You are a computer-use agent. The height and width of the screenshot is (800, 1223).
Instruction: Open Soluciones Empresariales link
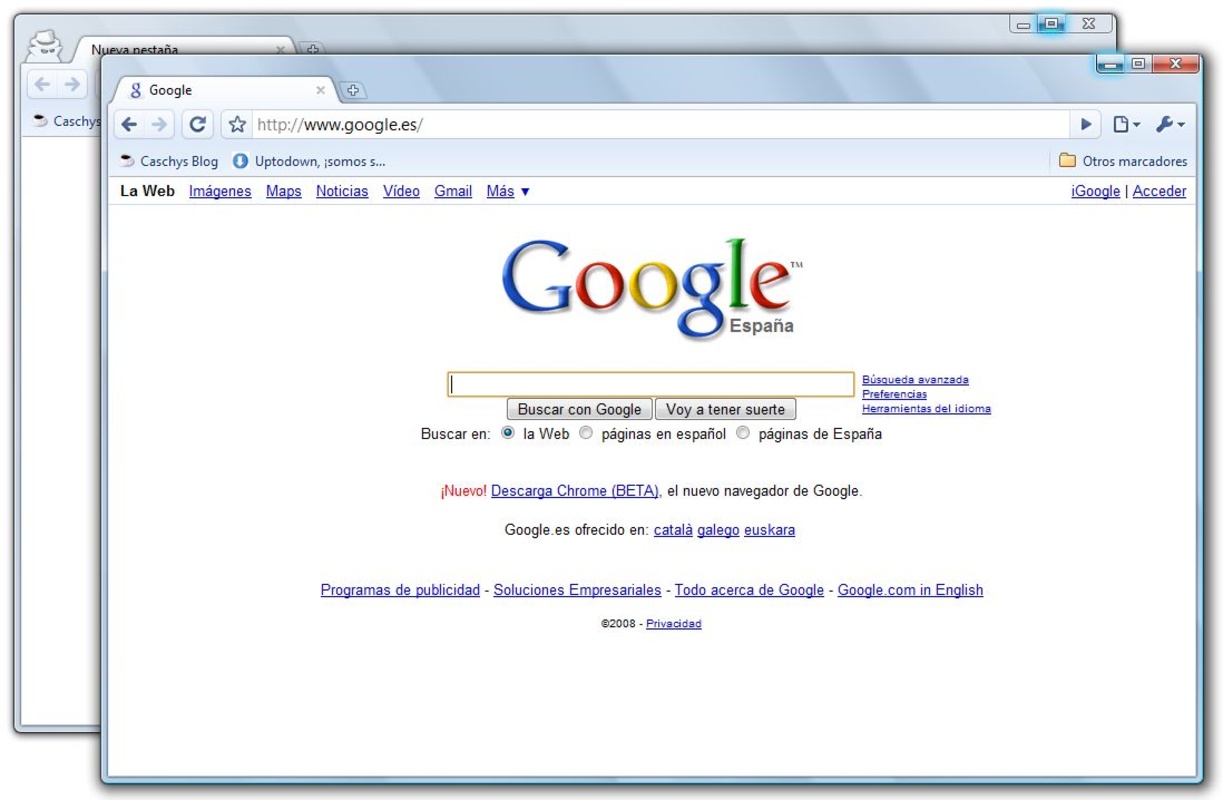click(x=577, y=590)
